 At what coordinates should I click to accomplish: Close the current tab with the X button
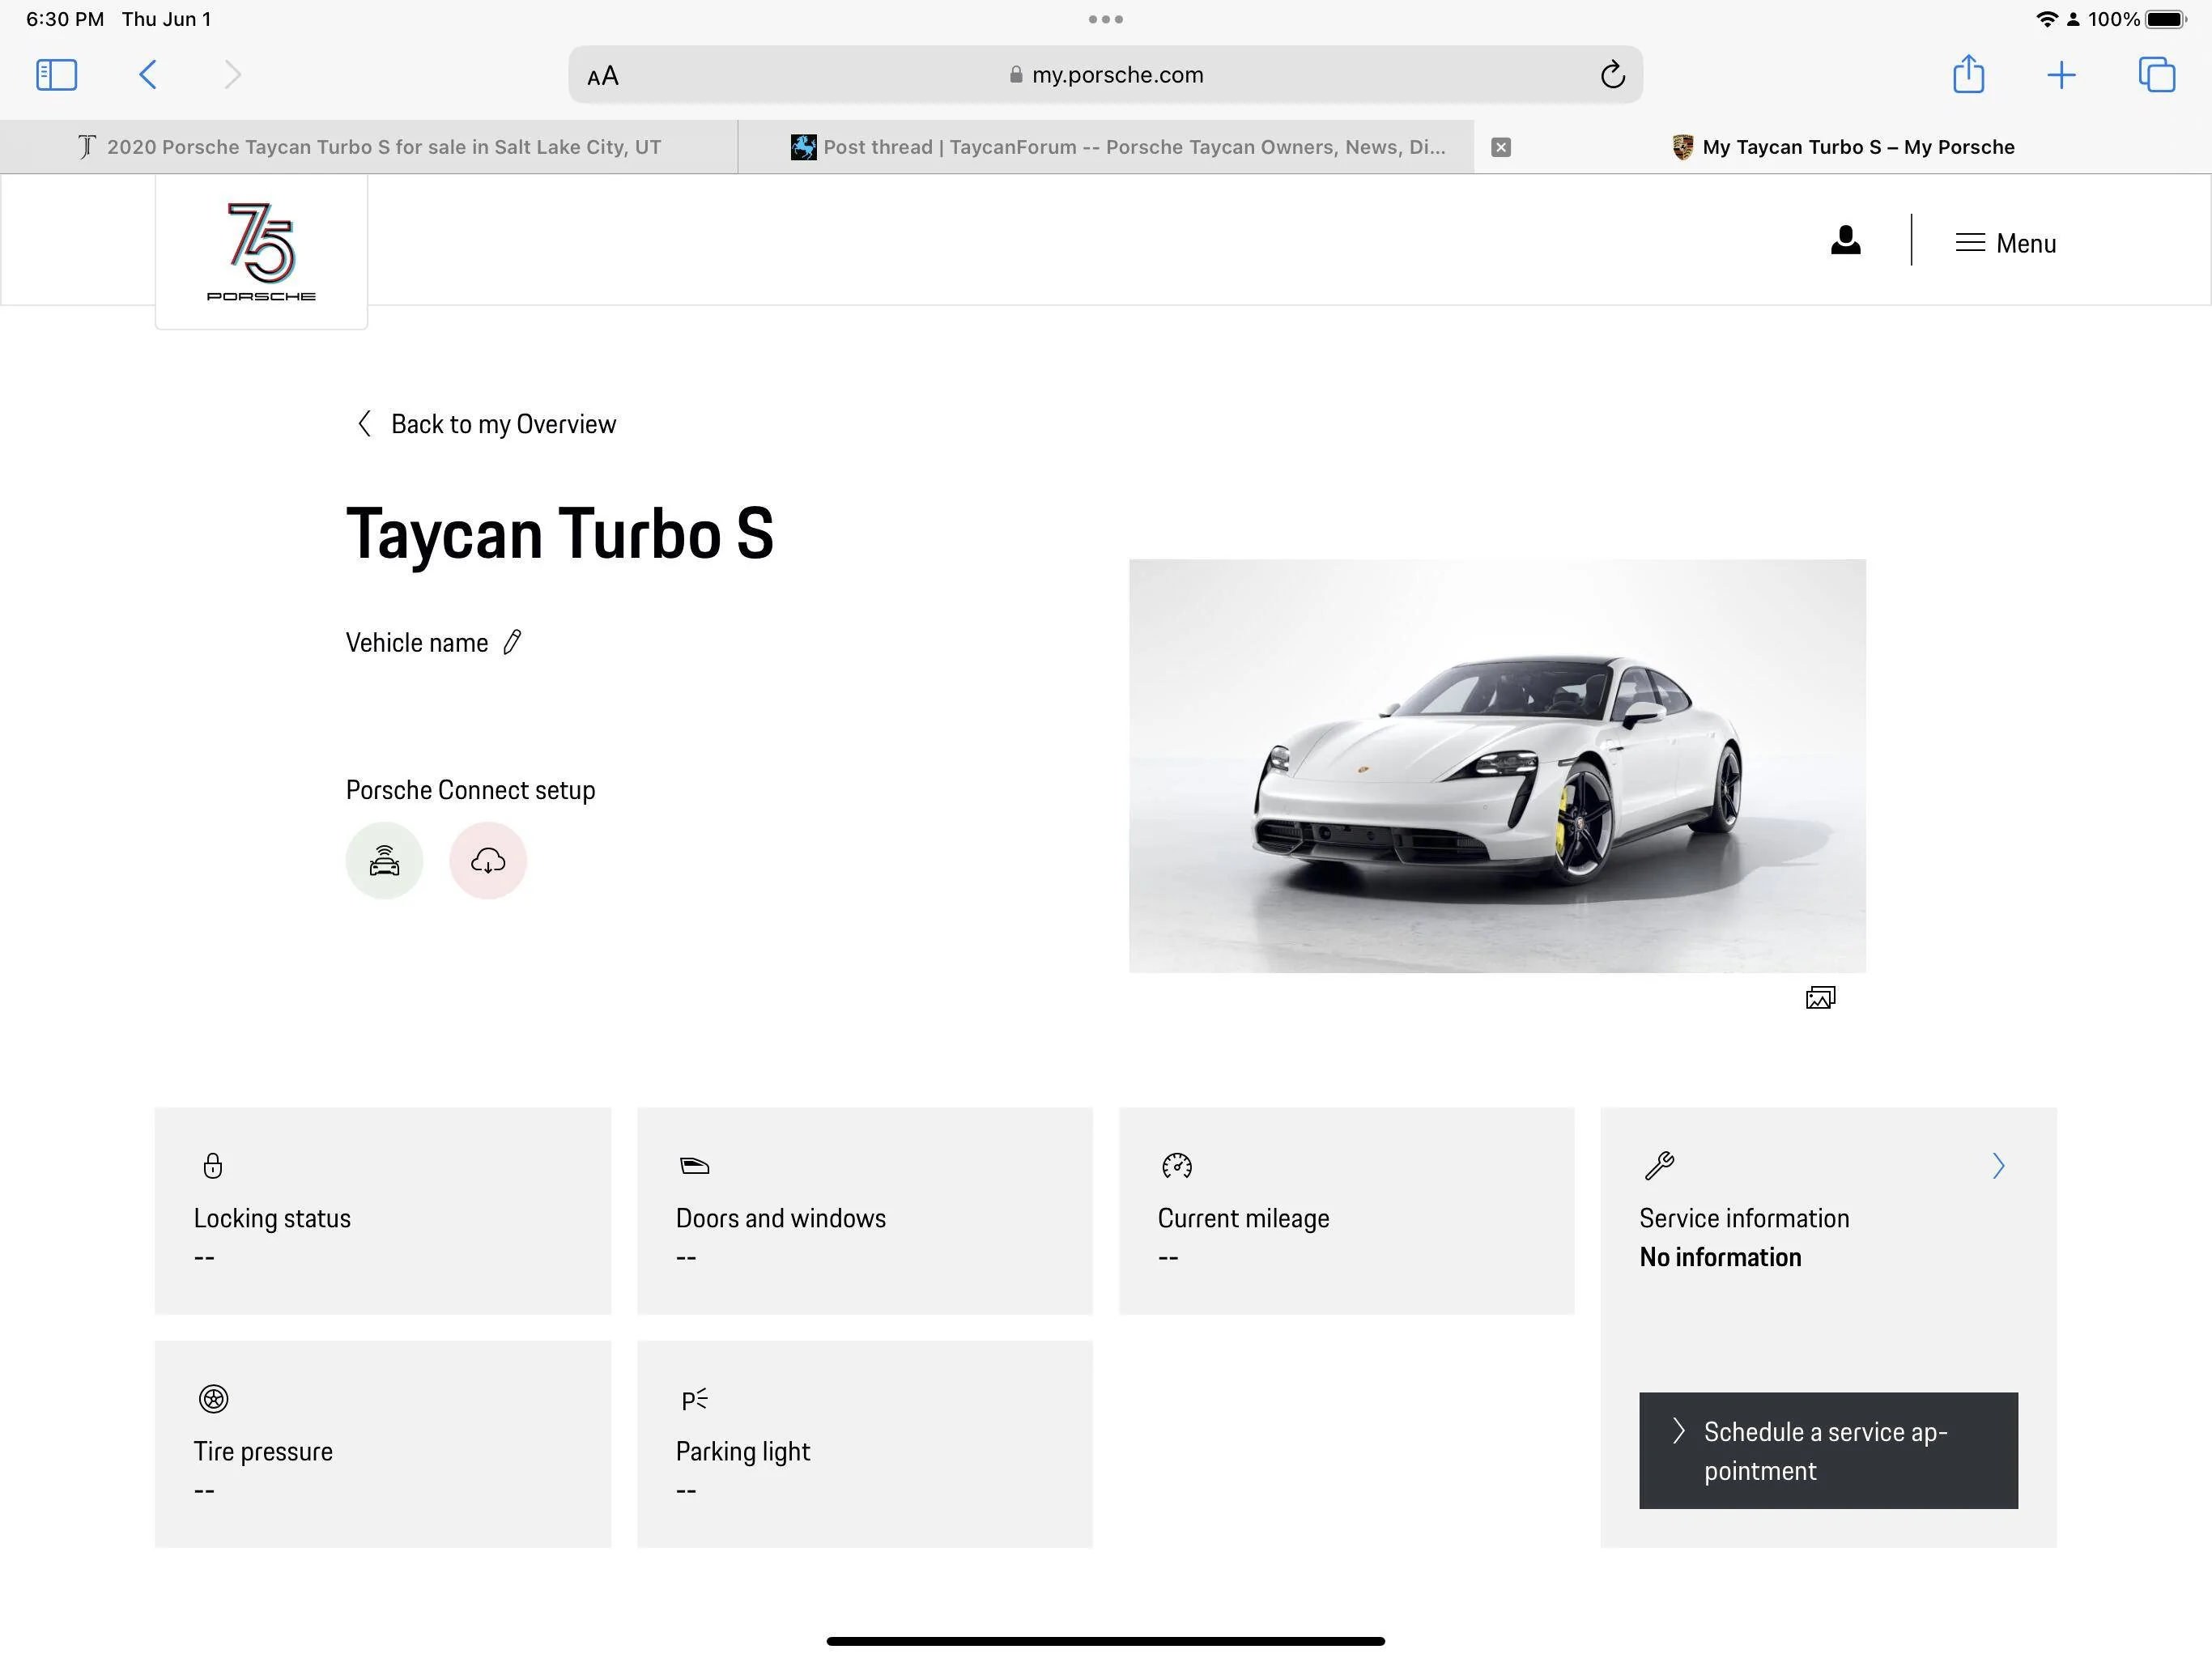[1501, 147]
